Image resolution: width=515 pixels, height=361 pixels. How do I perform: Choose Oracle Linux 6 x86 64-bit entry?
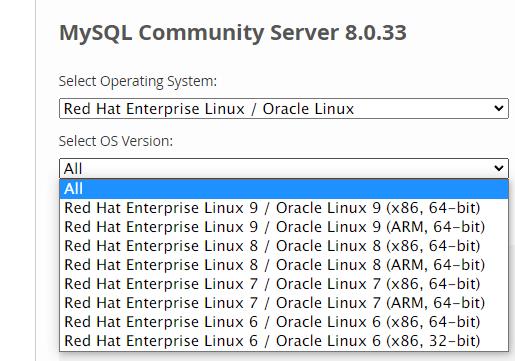284,322
